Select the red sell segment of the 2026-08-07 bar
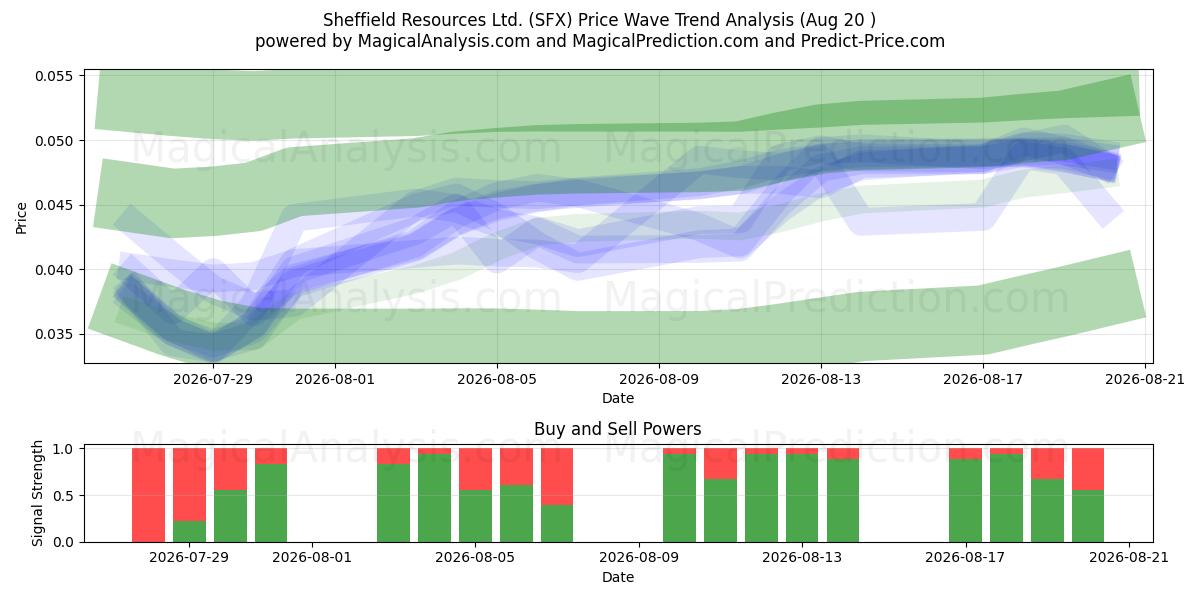1200x600 pixels. tap(557, 477)
